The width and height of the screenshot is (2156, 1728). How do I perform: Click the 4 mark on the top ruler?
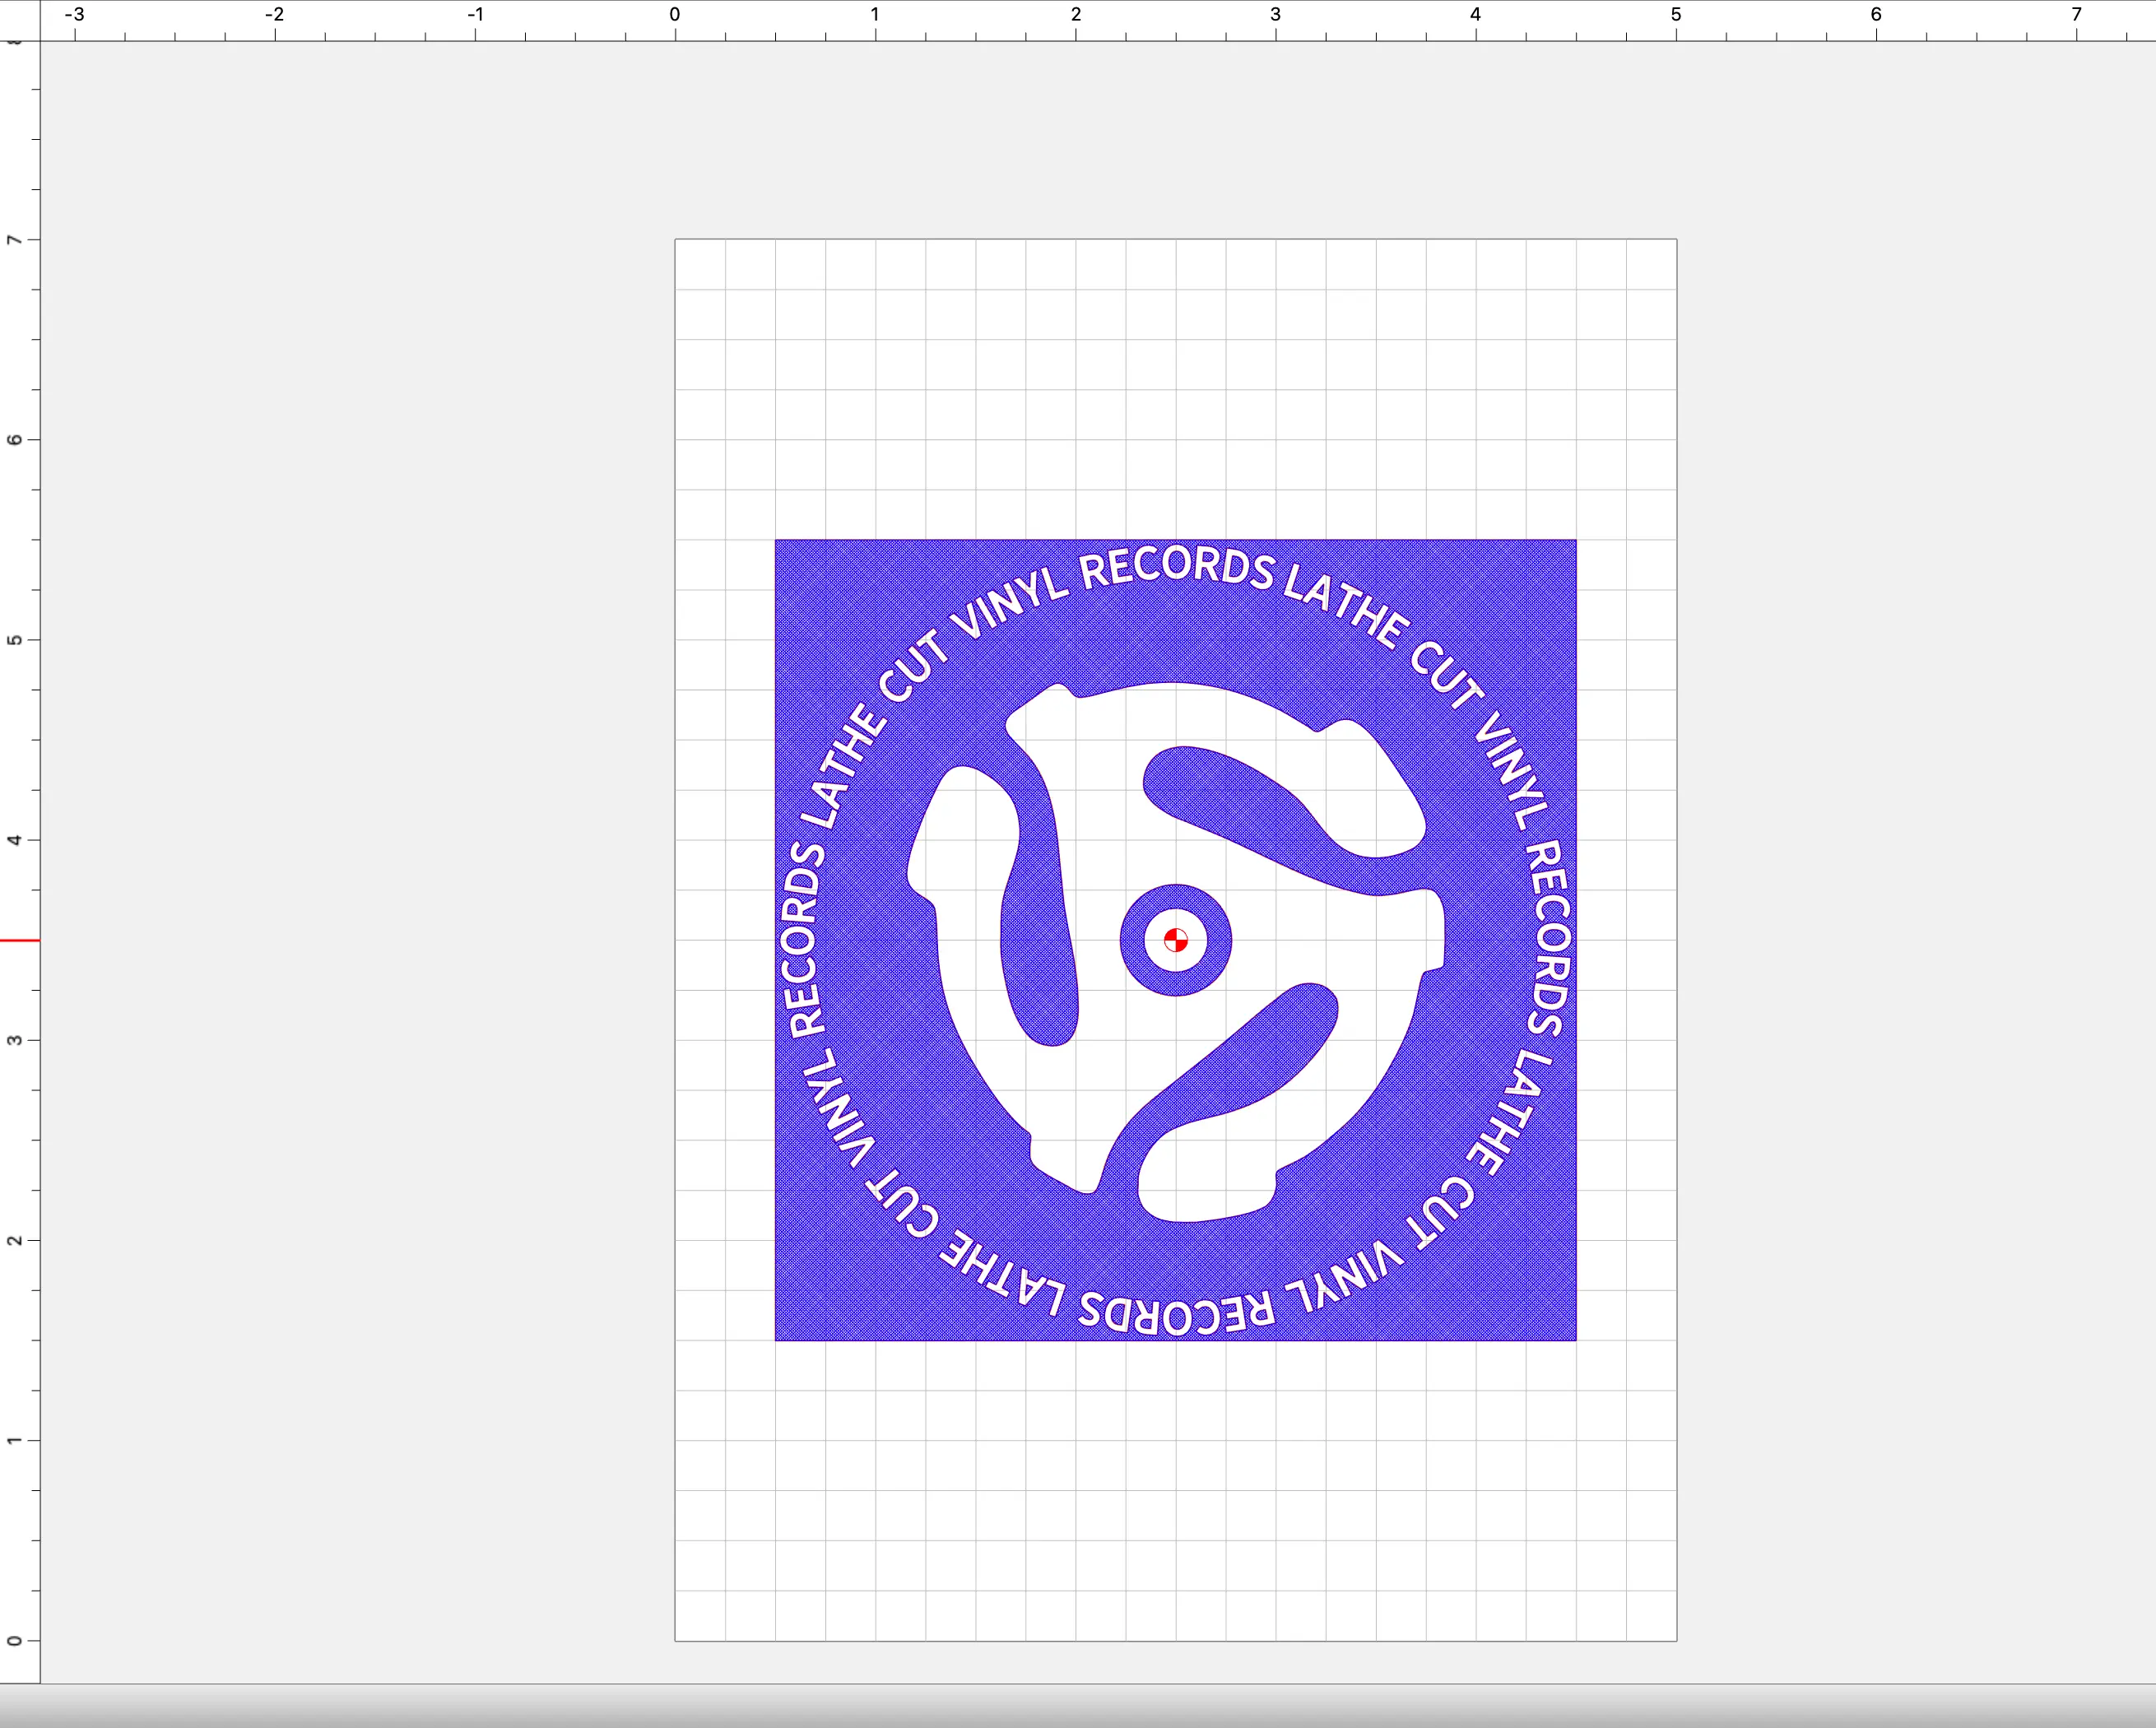pos(1475,15)
